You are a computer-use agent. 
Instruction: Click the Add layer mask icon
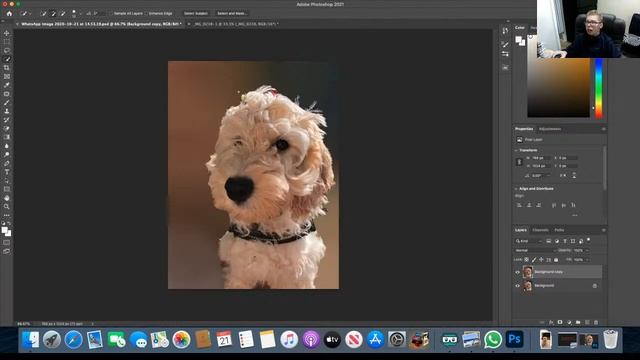point(560,322)
